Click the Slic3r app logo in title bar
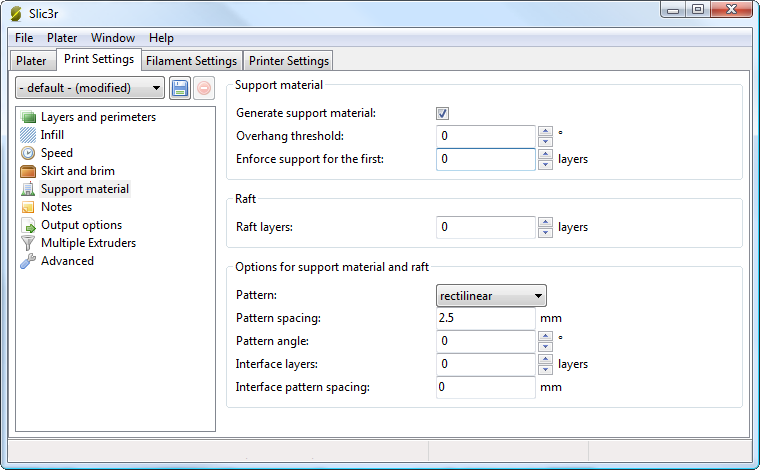 tap(16, 14)
